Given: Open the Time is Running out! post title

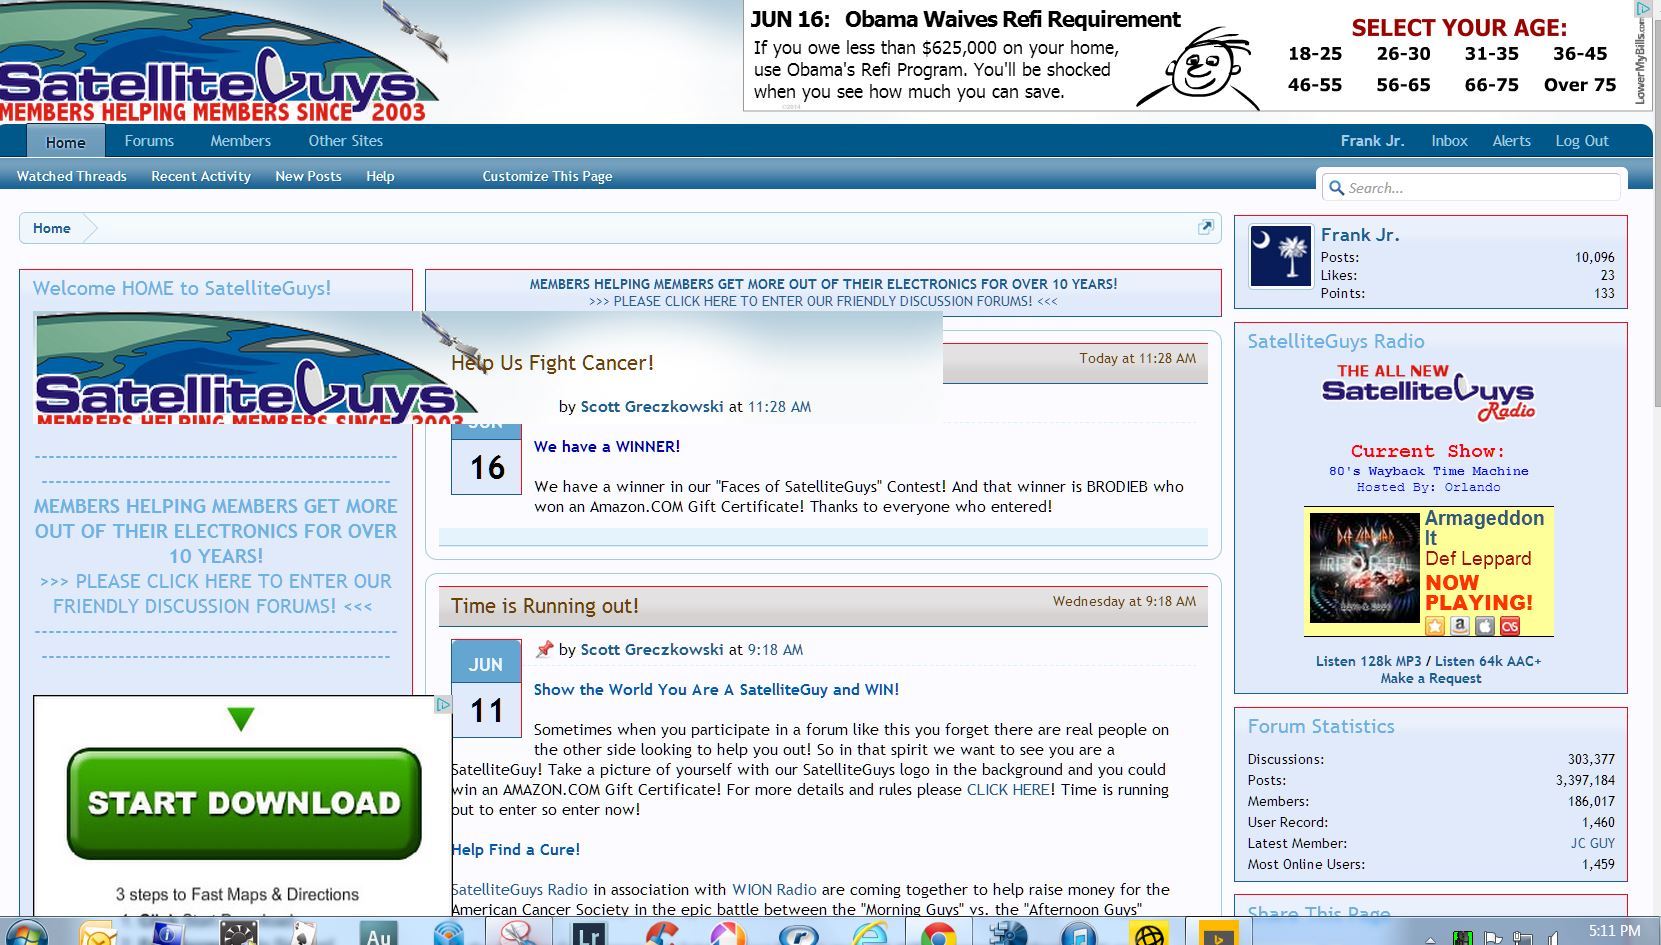Looking at the screenshot, I should click(x=545, y=606).
